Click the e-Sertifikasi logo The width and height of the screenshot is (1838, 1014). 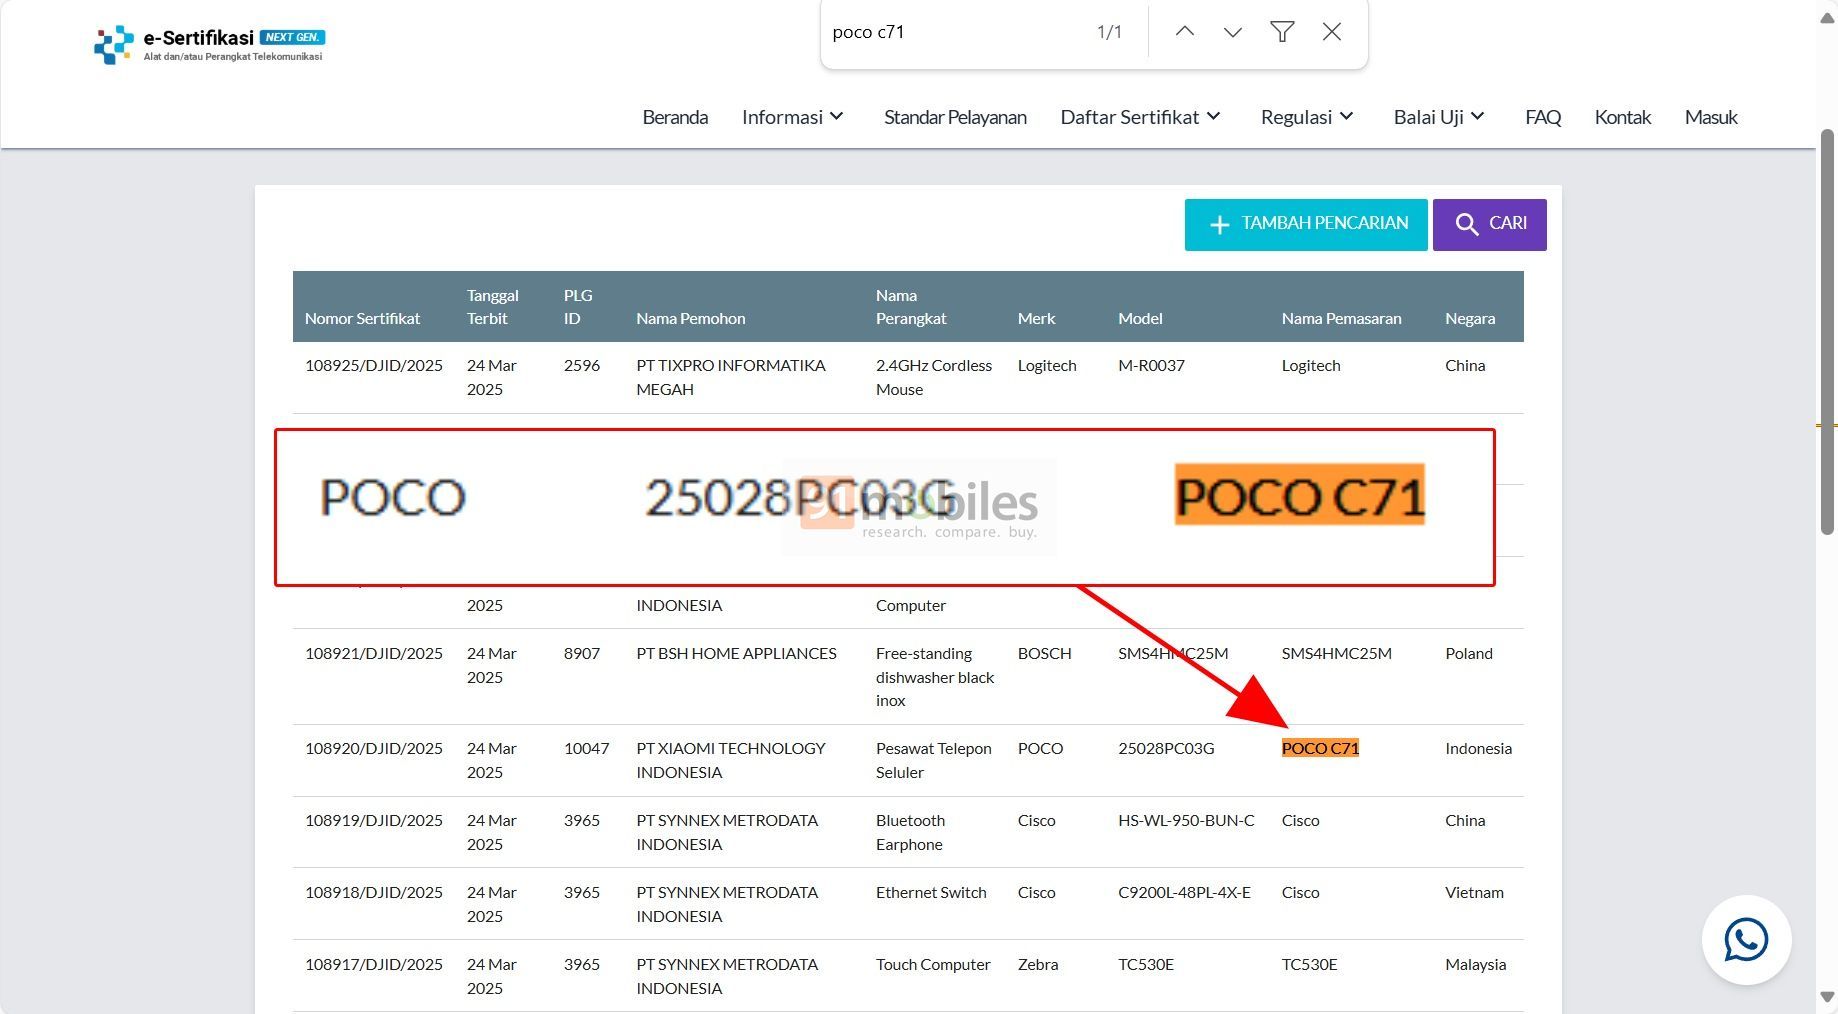(209, 45)
